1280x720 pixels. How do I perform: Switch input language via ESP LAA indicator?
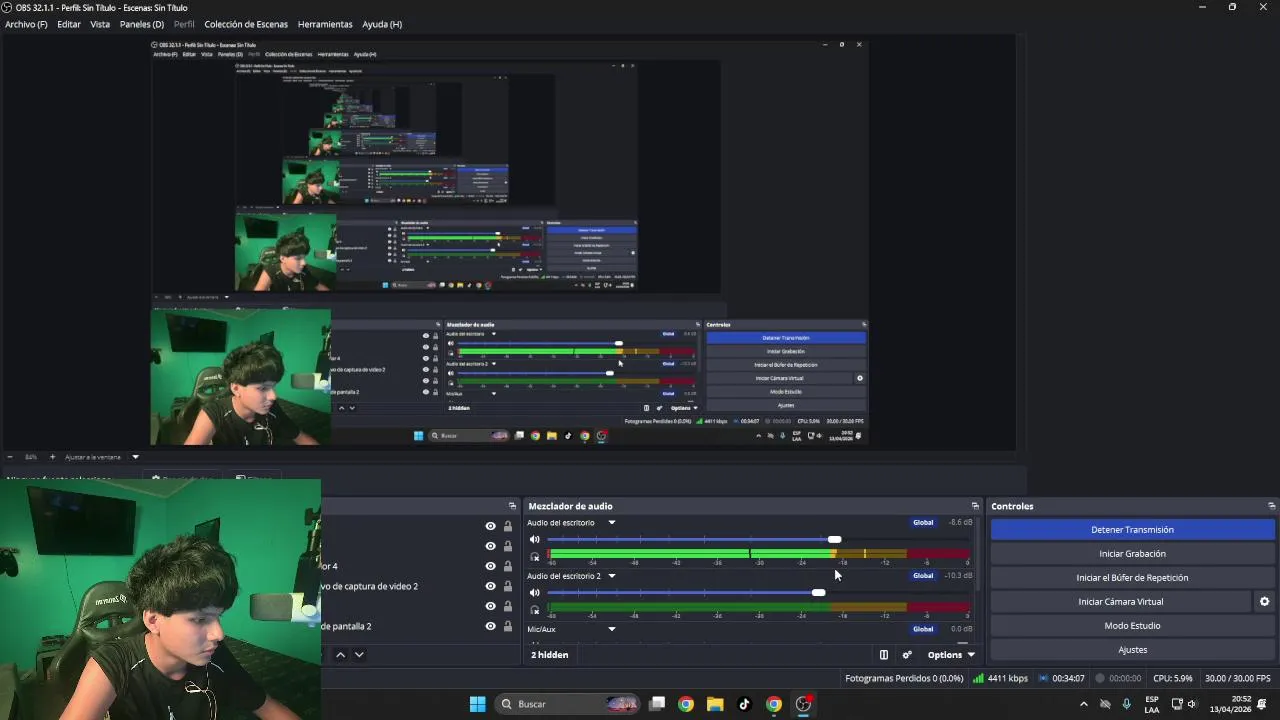1152,704
